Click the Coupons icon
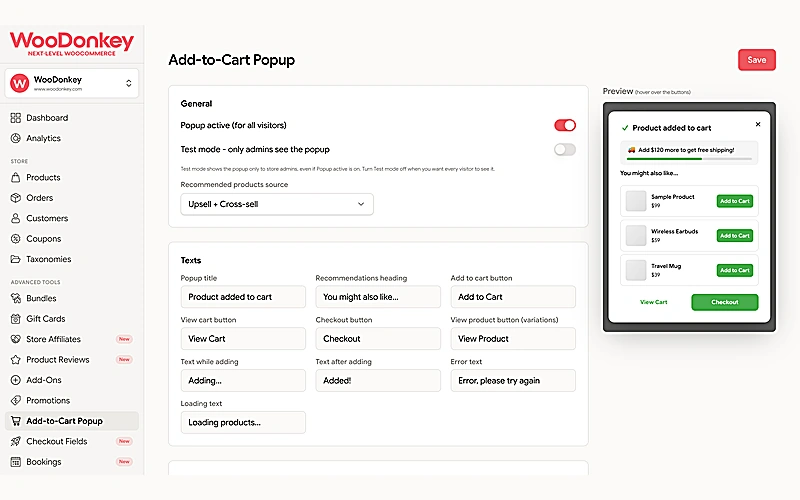This screenshot has height=500, width=800. pos(16,239)
